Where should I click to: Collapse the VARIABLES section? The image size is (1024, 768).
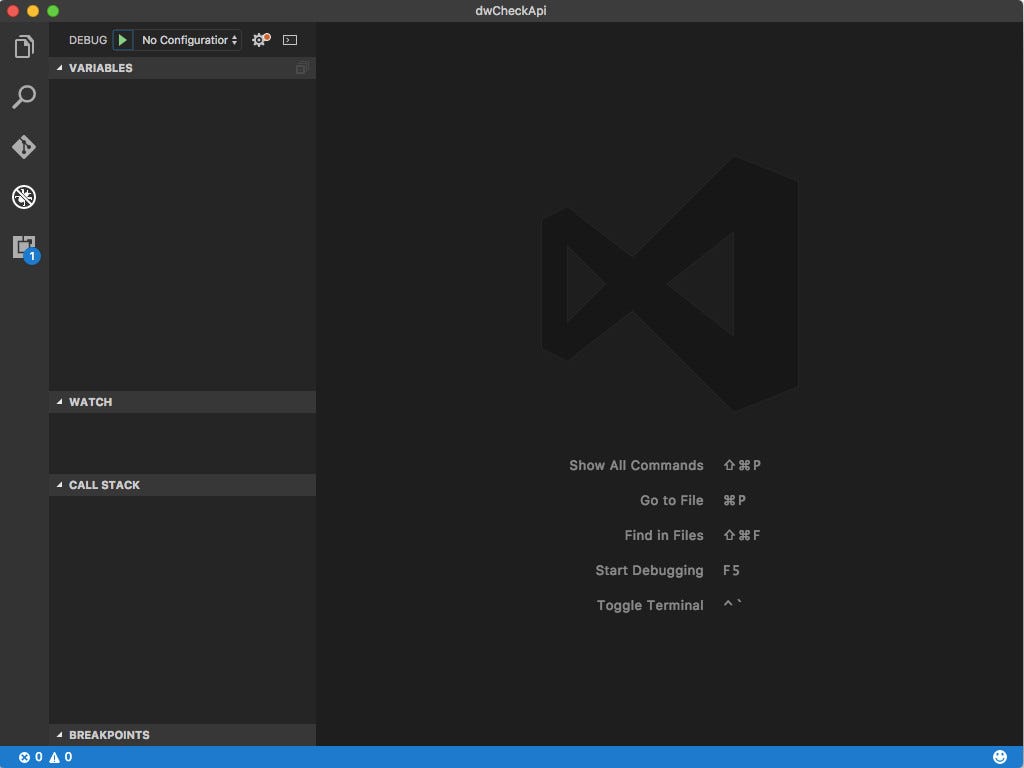coord(182,68)
